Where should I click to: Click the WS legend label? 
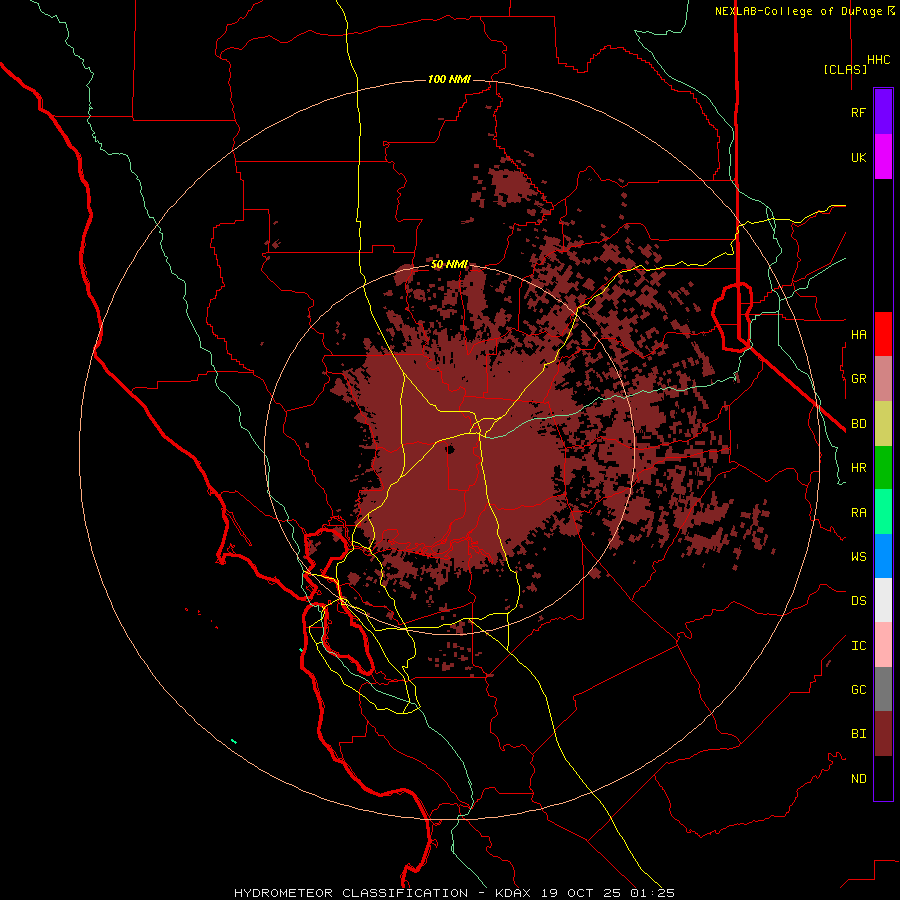[859, 557]
